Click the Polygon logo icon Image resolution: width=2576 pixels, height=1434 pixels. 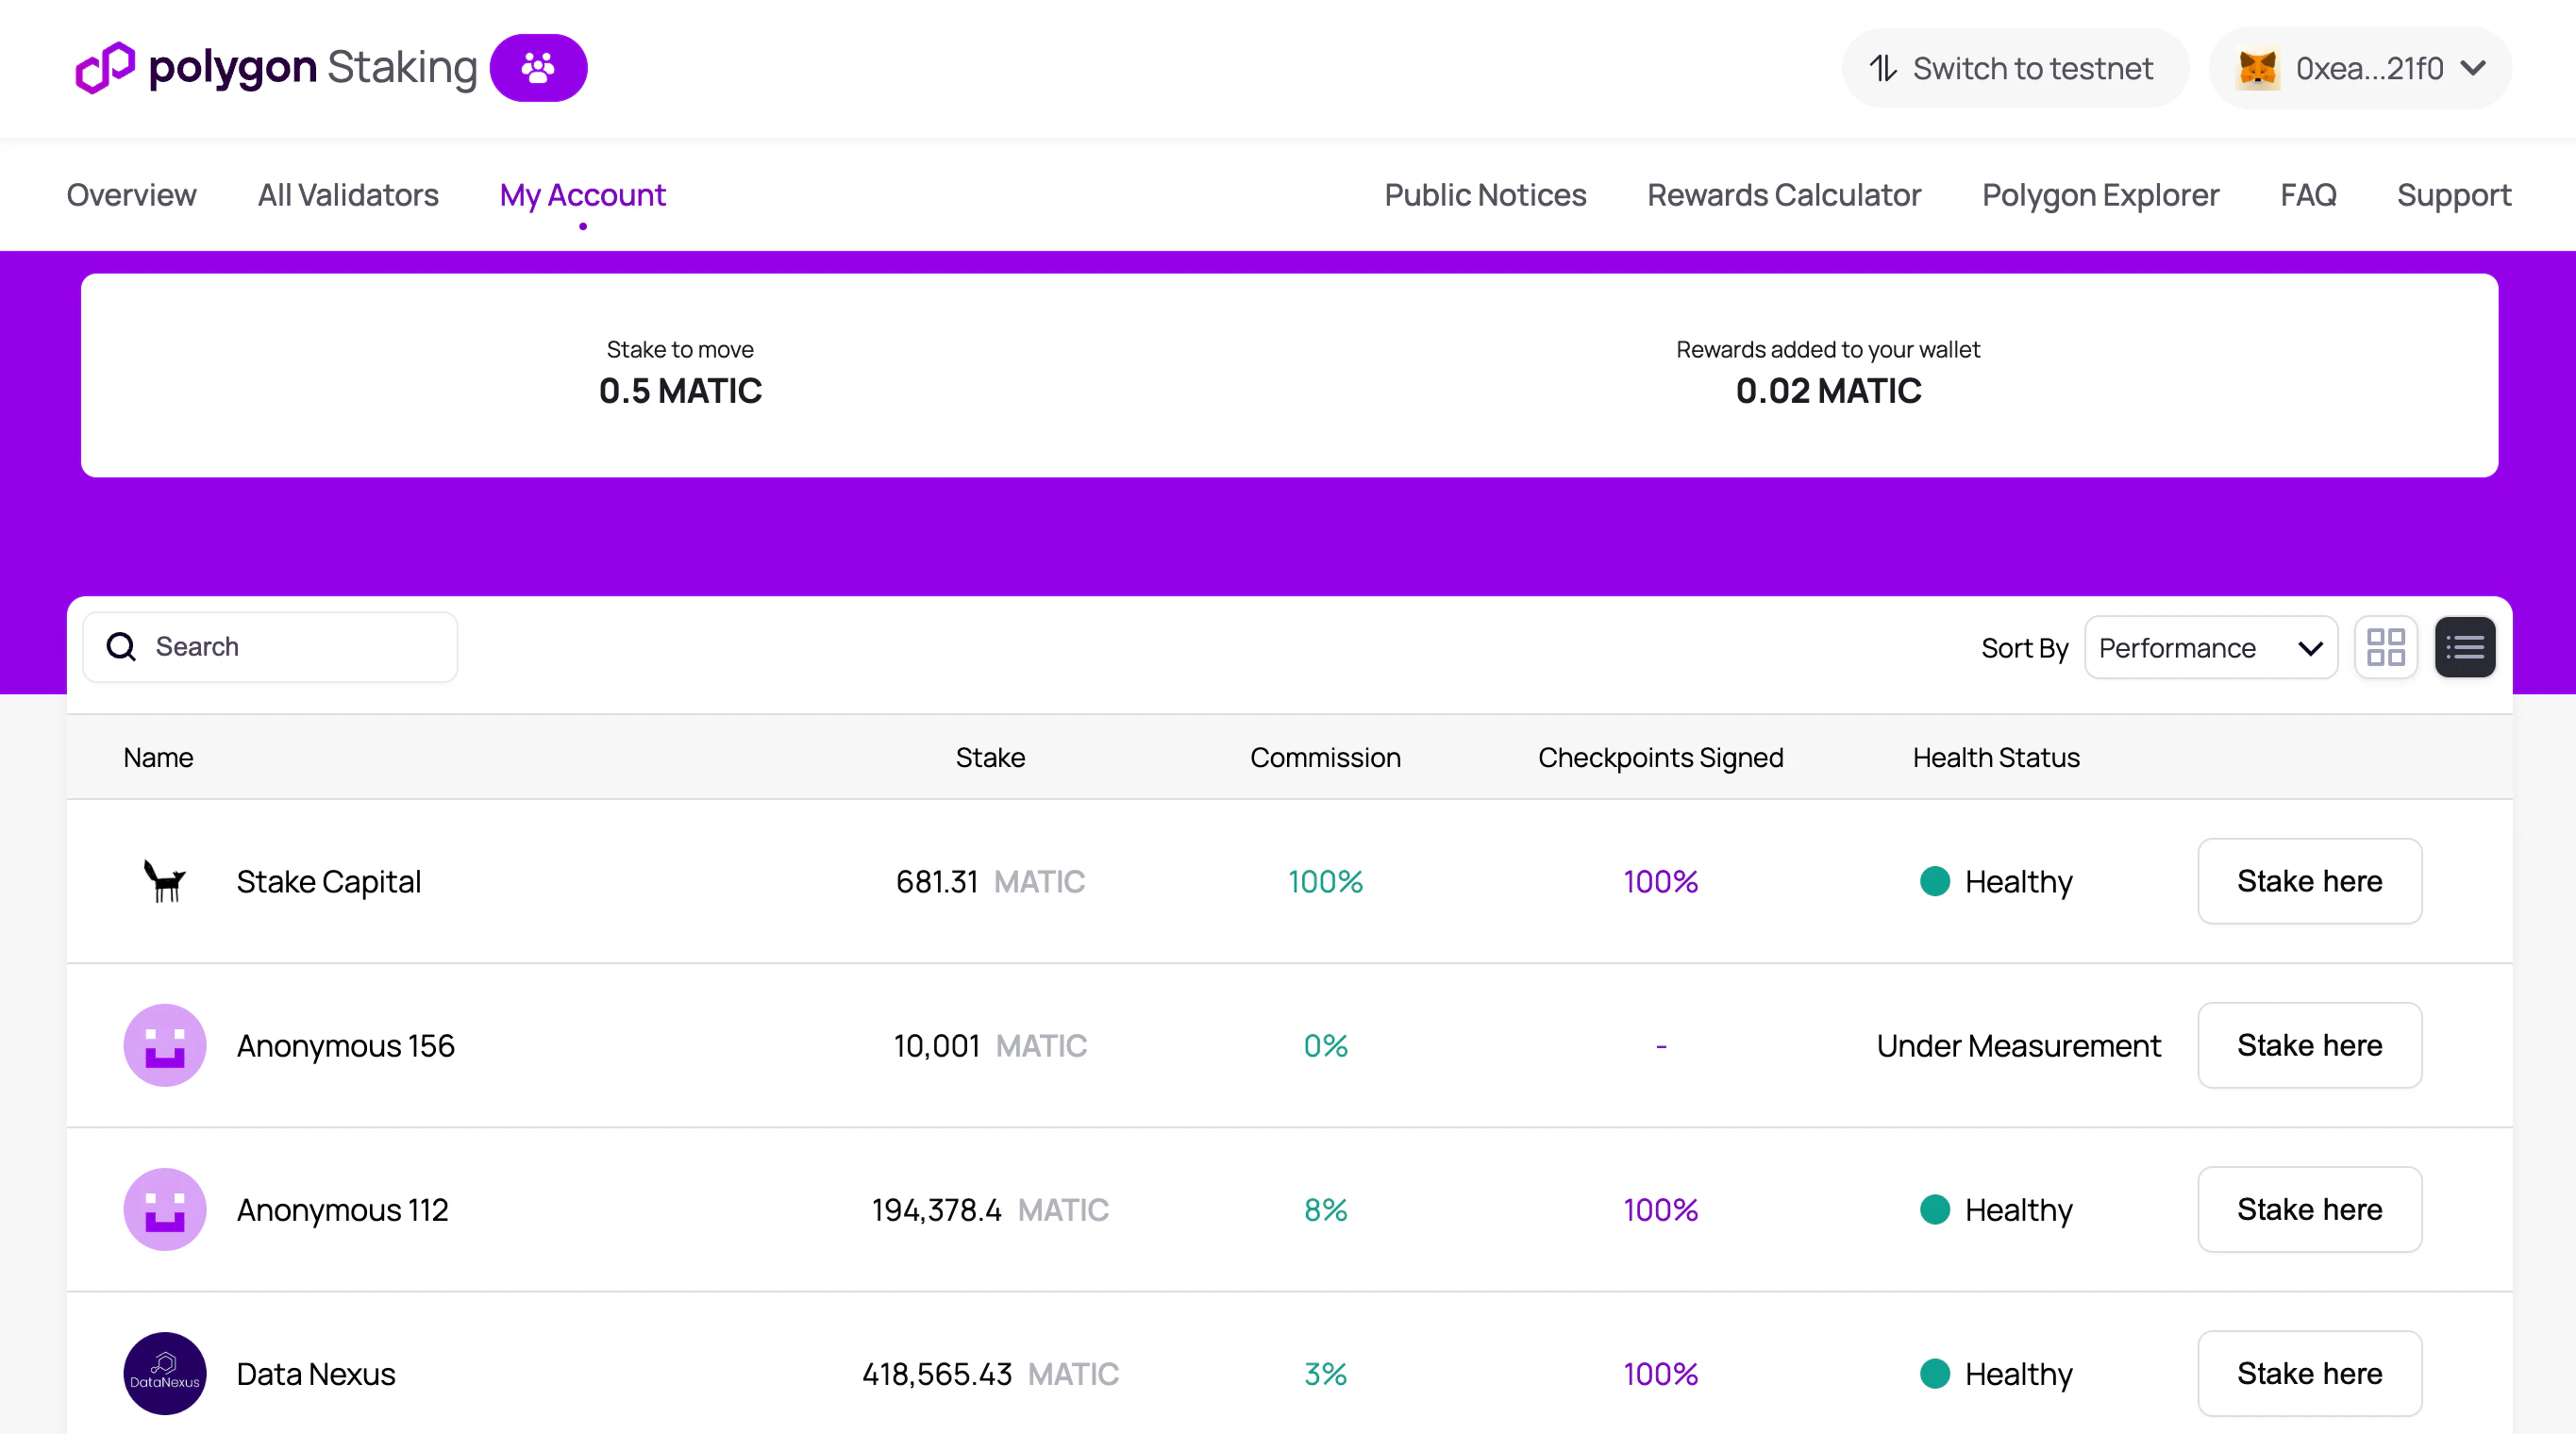point(105,68)
